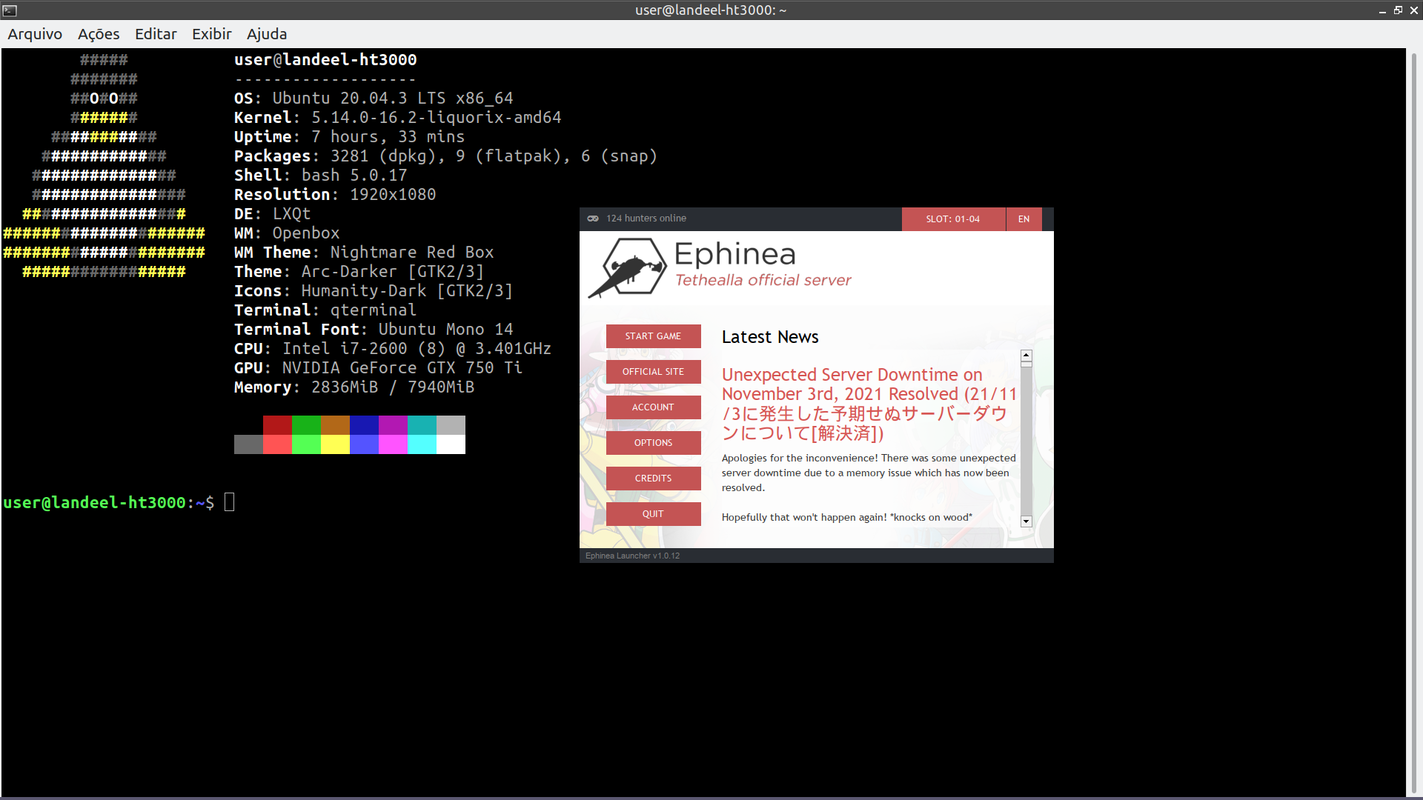The height and width of the screenshot is (800, 1423).
Task: Click the DE: LXQt line
Action: click(272, 214)
